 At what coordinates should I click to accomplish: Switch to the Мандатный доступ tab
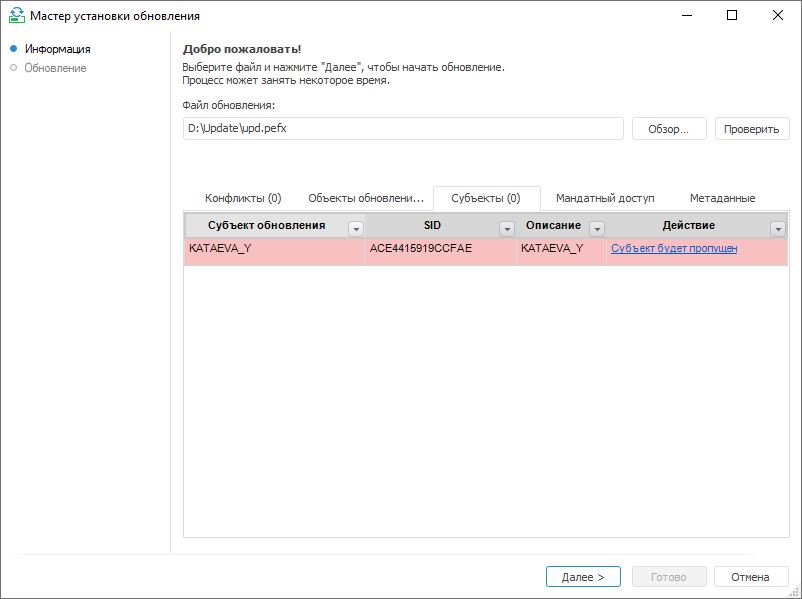[x=605, y=198]
